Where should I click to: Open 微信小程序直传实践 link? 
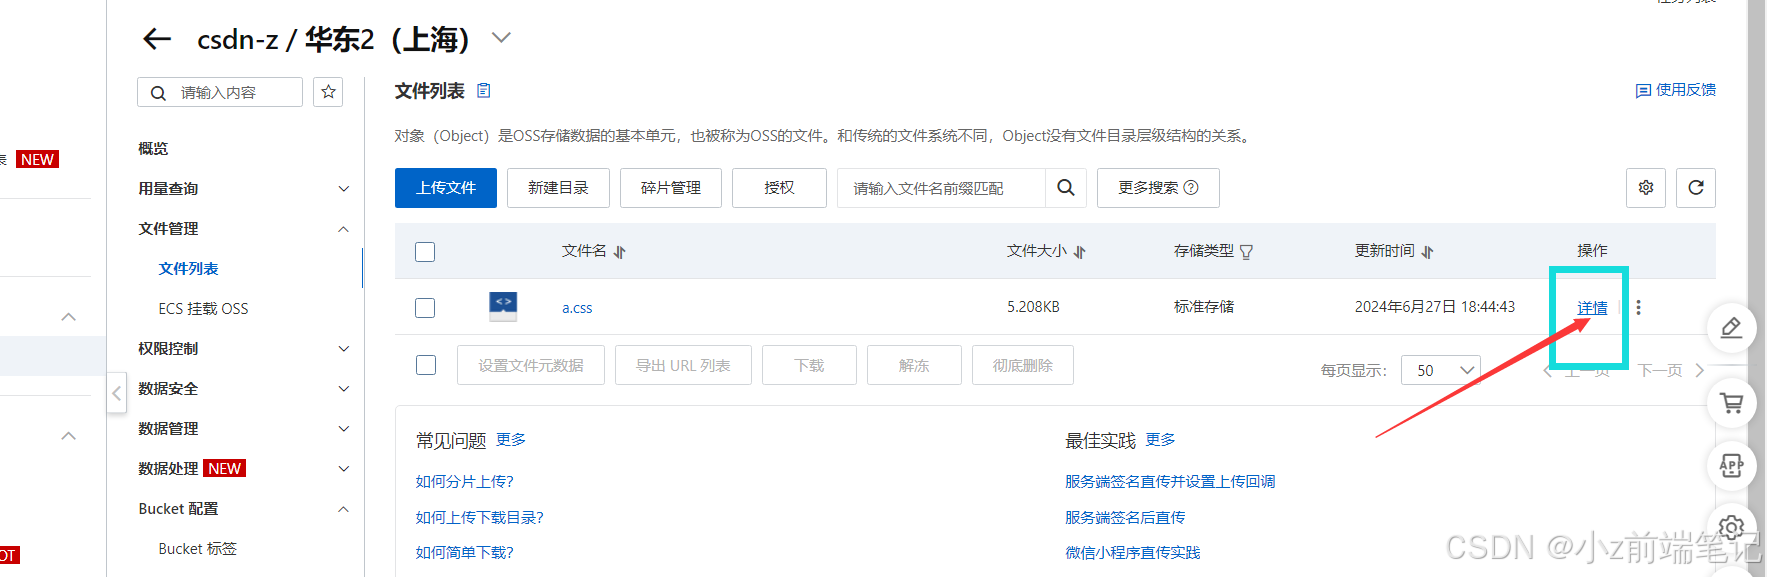(x=1132, y=553)
